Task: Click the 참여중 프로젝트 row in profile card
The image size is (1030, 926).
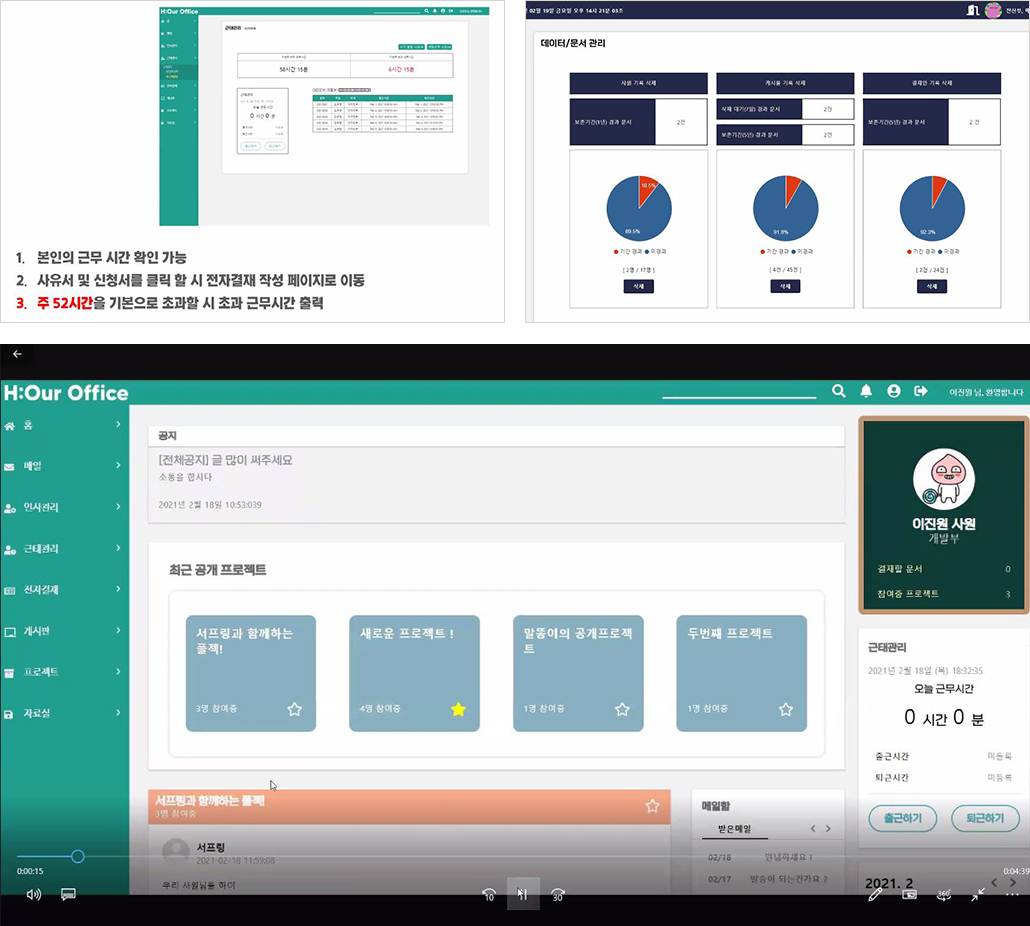Action: [x=943, y=594]
